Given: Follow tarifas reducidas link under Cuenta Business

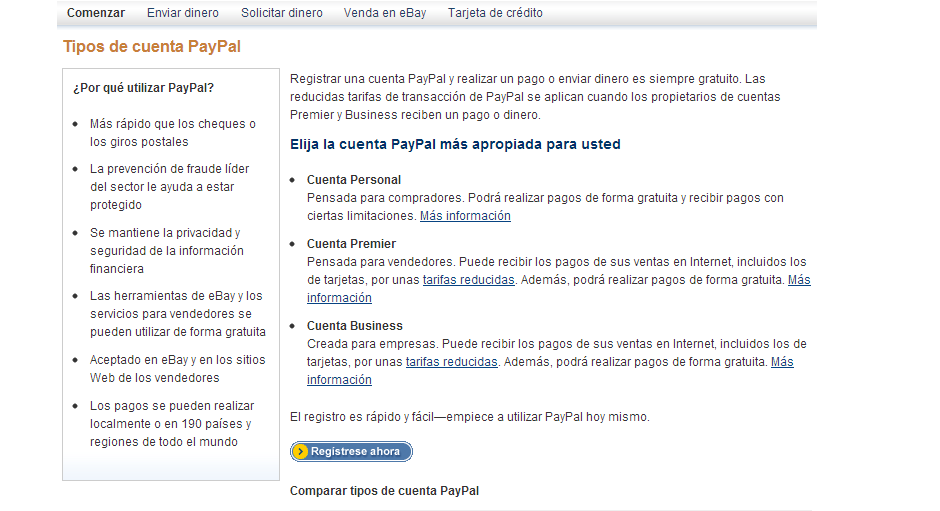Looking at the screenshot, I should click(x=452, y=362).
